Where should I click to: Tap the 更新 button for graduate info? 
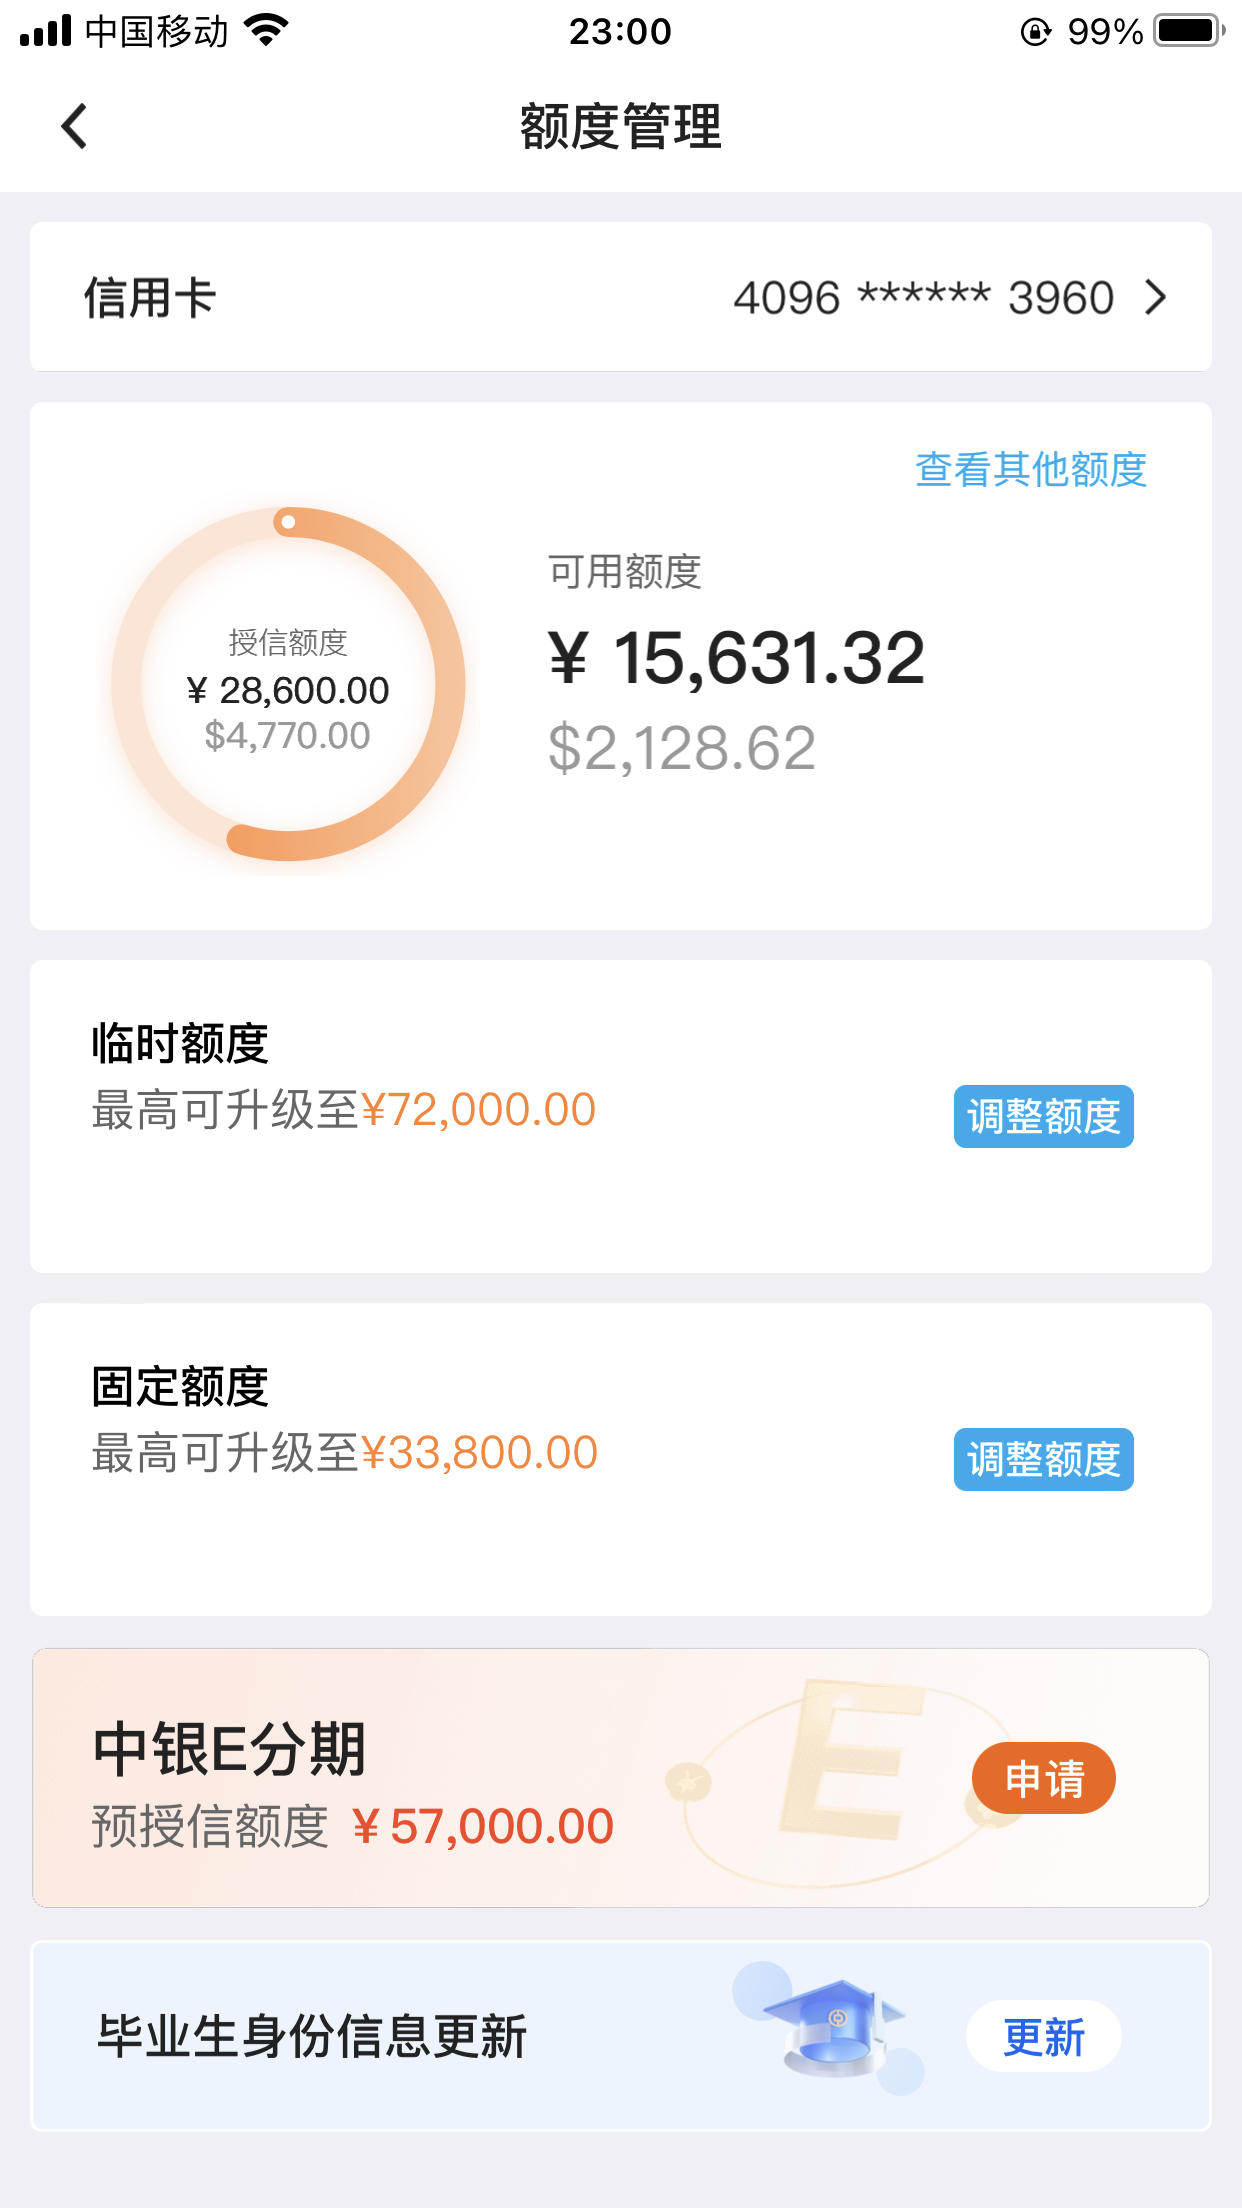tap(1044, 2036)
